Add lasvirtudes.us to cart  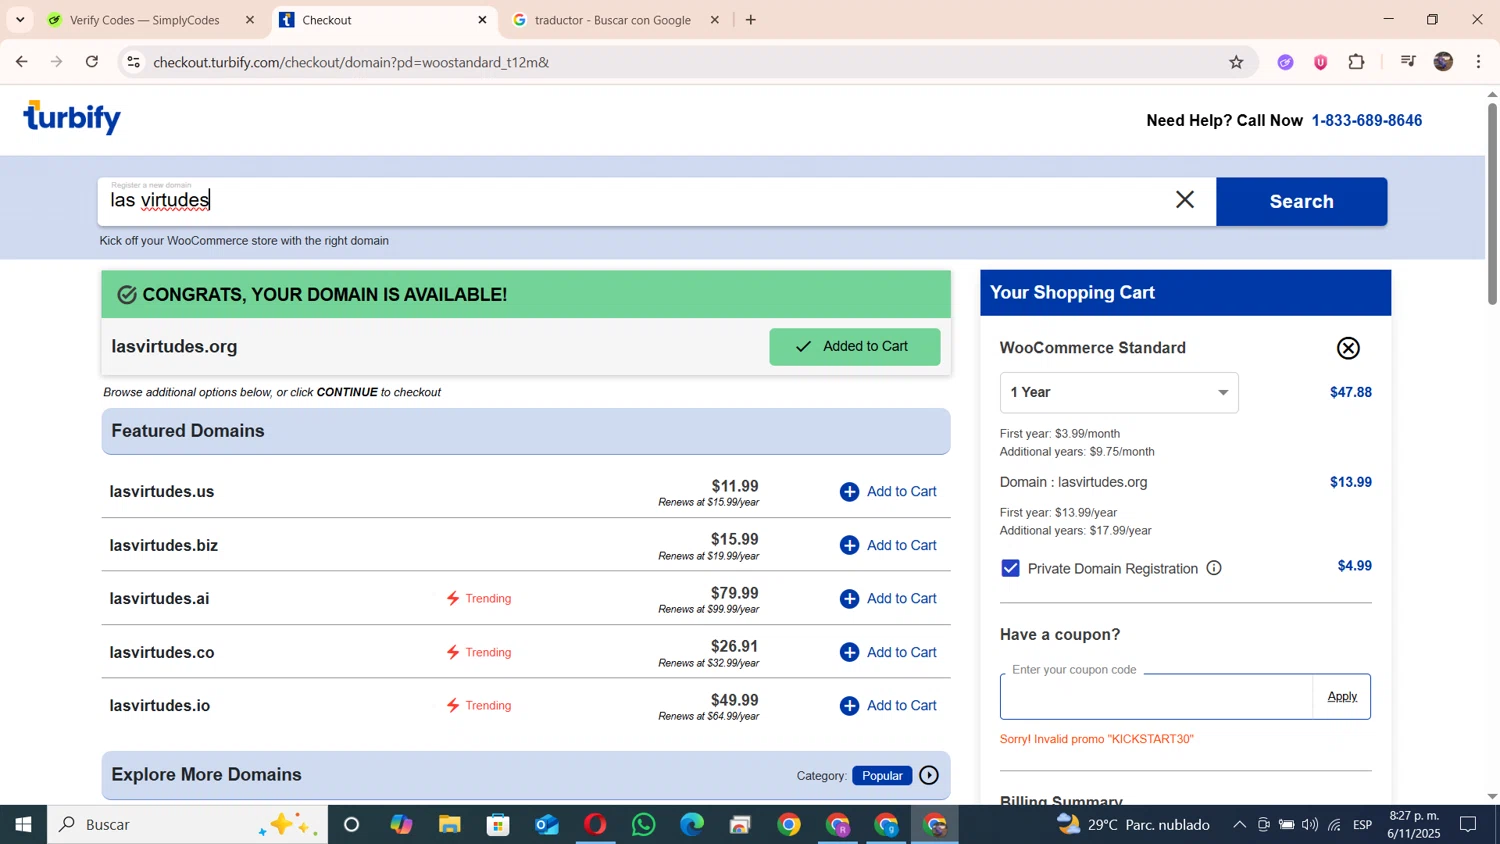(x=888, y=492)
